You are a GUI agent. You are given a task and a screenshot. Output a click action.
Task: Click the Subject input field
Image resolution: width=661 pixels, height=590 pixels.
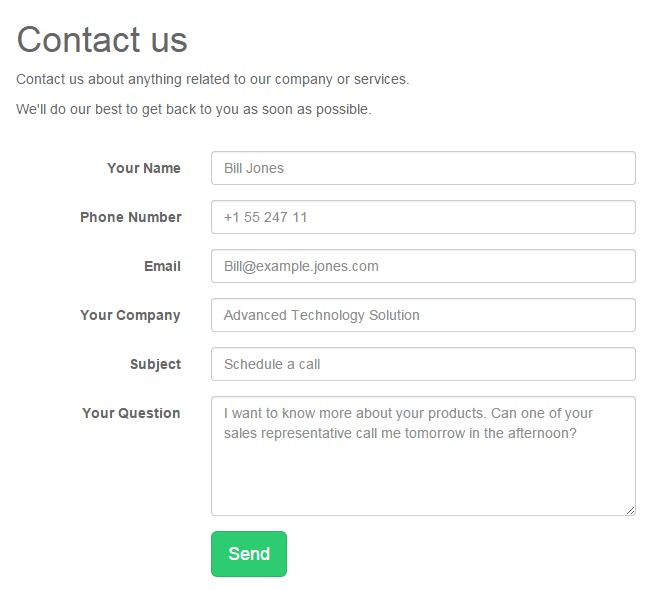pos(423,364)
